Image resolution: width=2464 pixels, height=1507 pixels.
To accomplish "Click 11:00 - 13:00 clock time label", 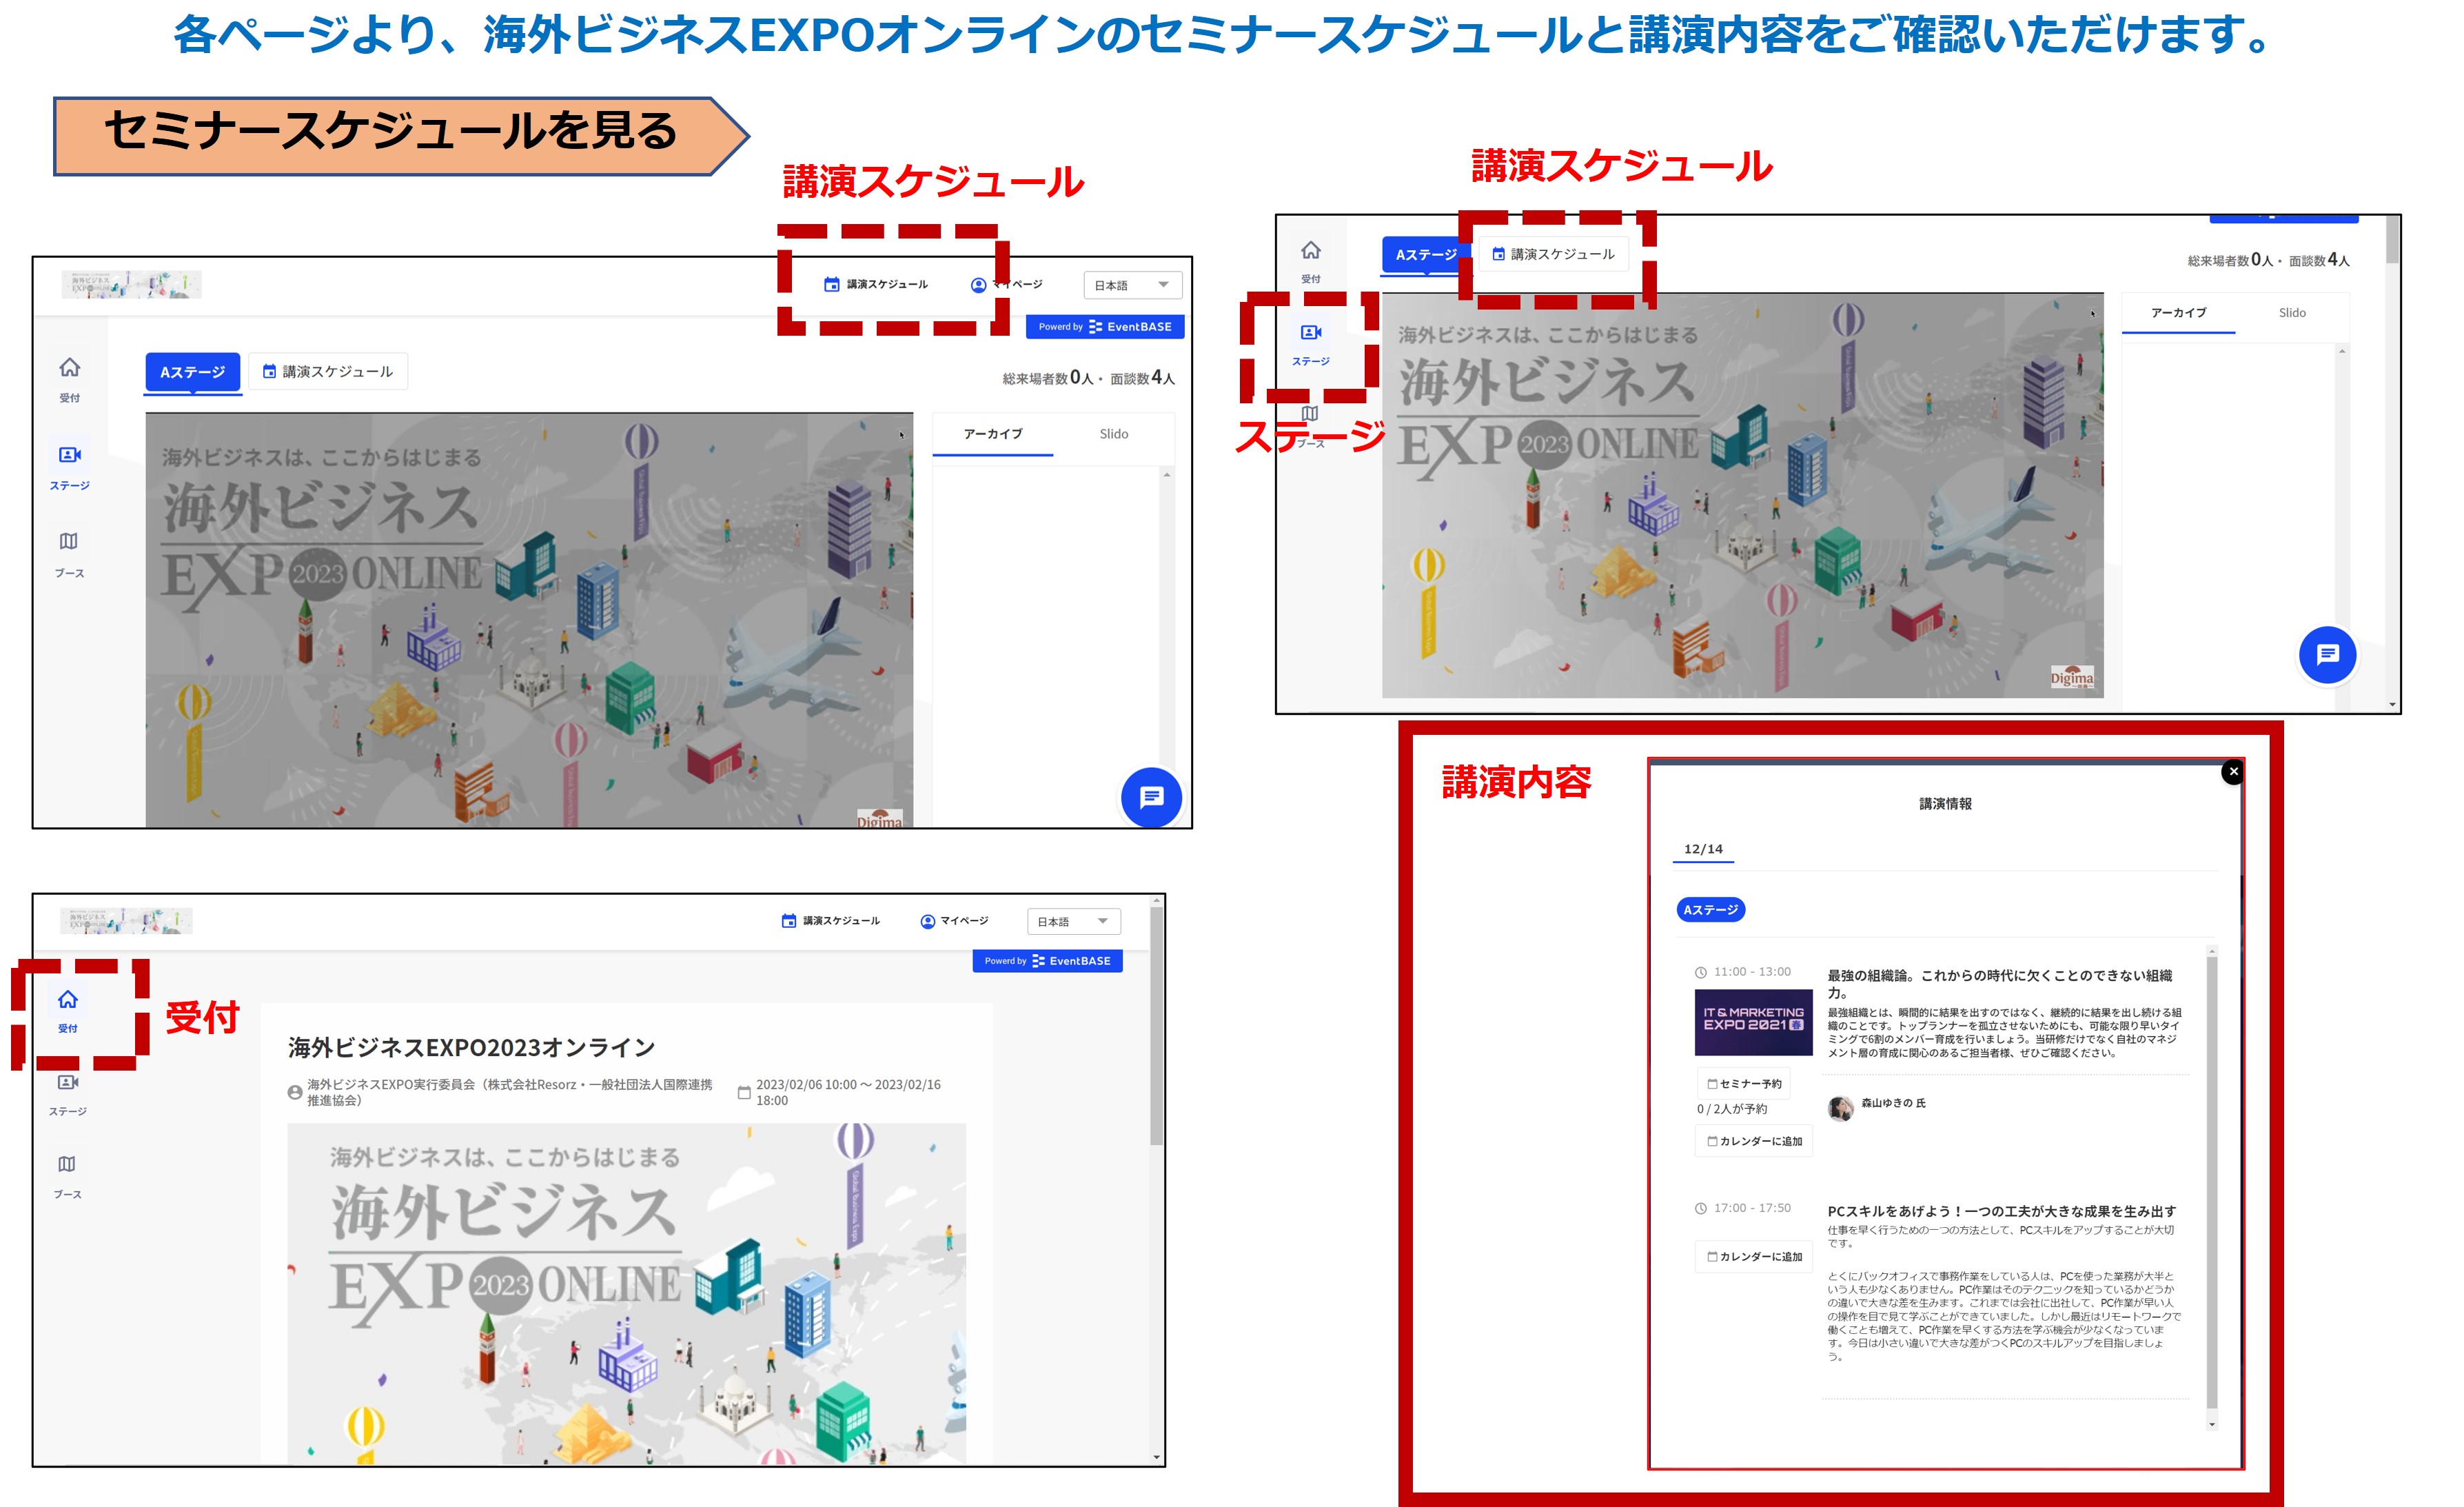I will coord(1742,971).
